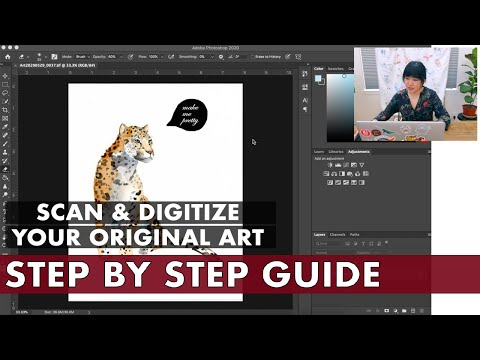480x360 pixels.
Task: Open the Mode dropdown showing Brush
Action: 82,57
